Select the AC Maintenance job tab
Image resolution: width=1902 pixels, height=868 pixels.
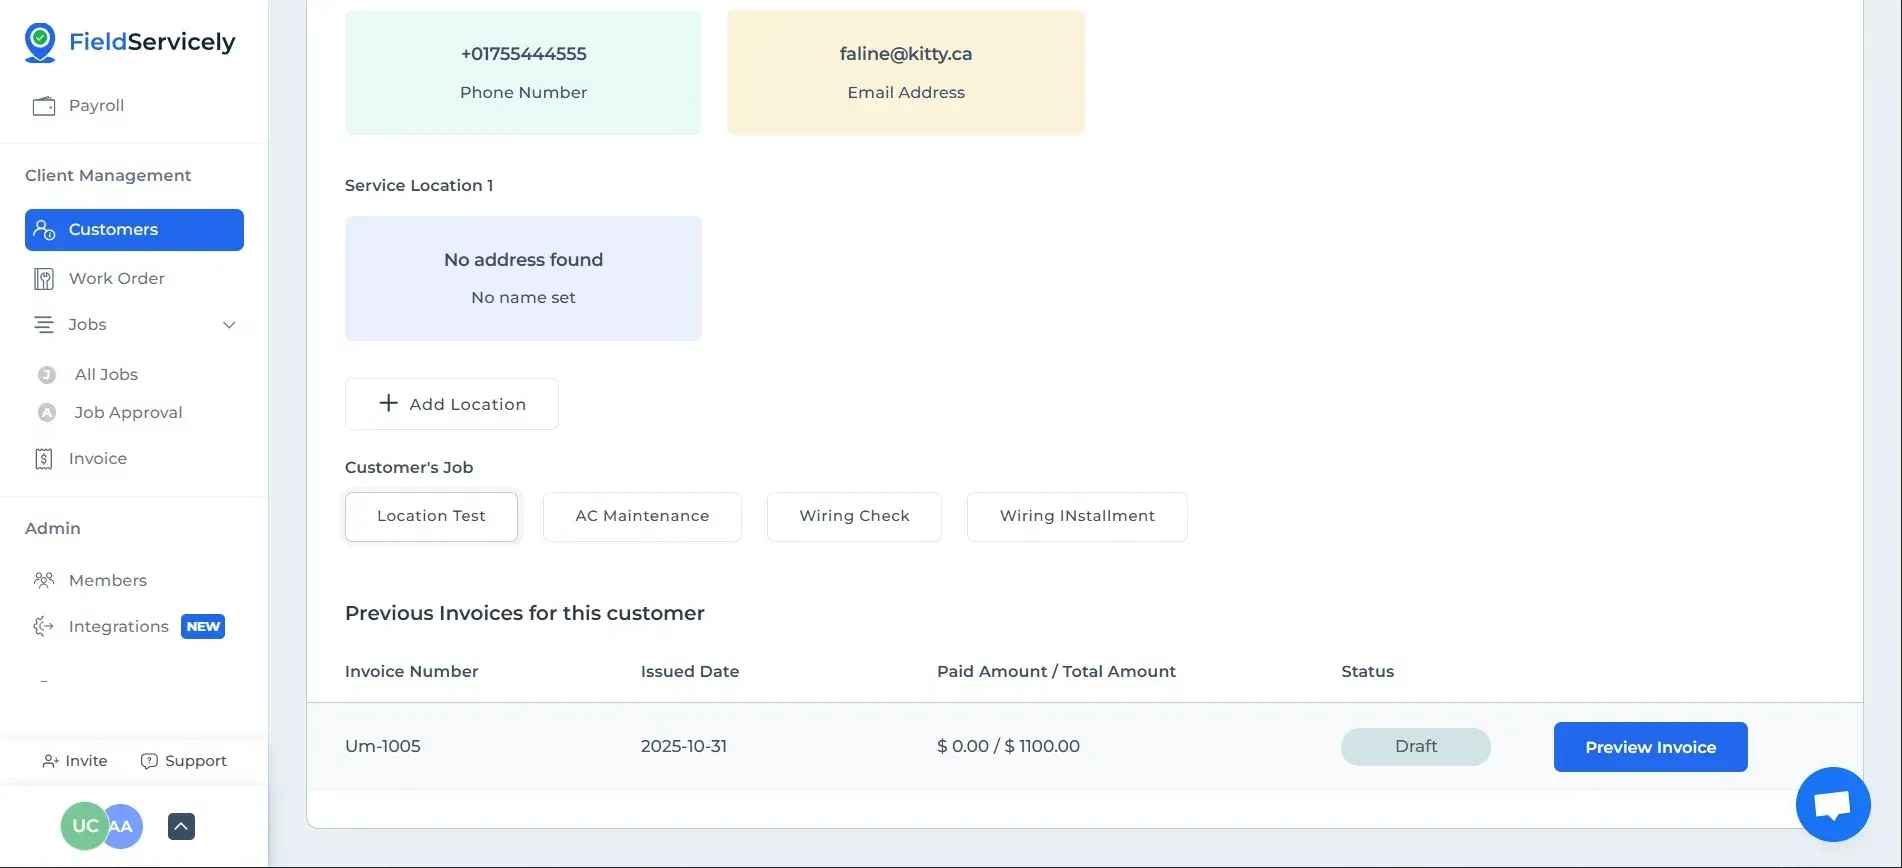(x=642, y=516)
